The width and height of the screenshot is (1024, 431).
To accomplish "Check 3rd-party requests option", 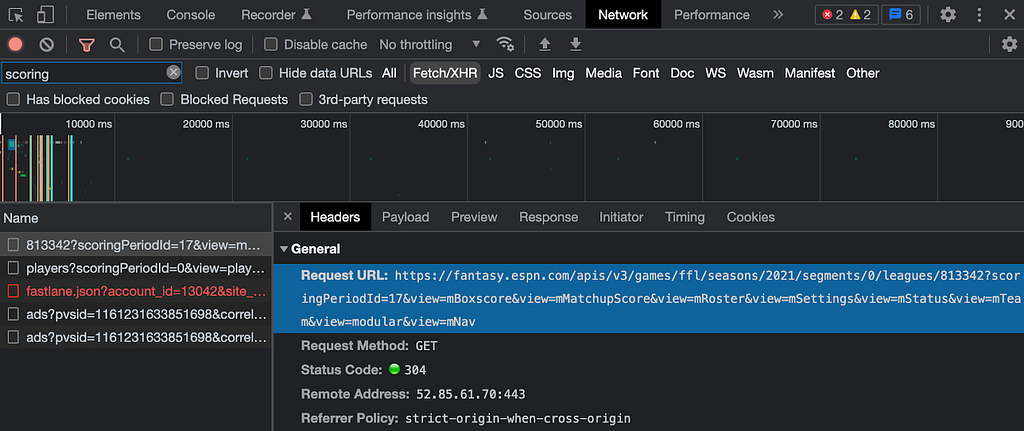I will pyautogui.click(x=305, y=99).
